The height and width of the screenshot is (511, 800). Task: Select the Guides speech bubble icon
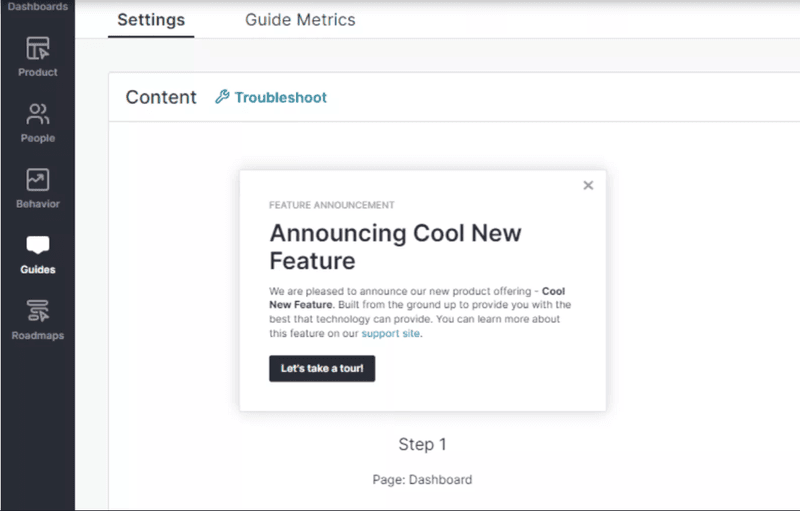click(x=37, y=246)
